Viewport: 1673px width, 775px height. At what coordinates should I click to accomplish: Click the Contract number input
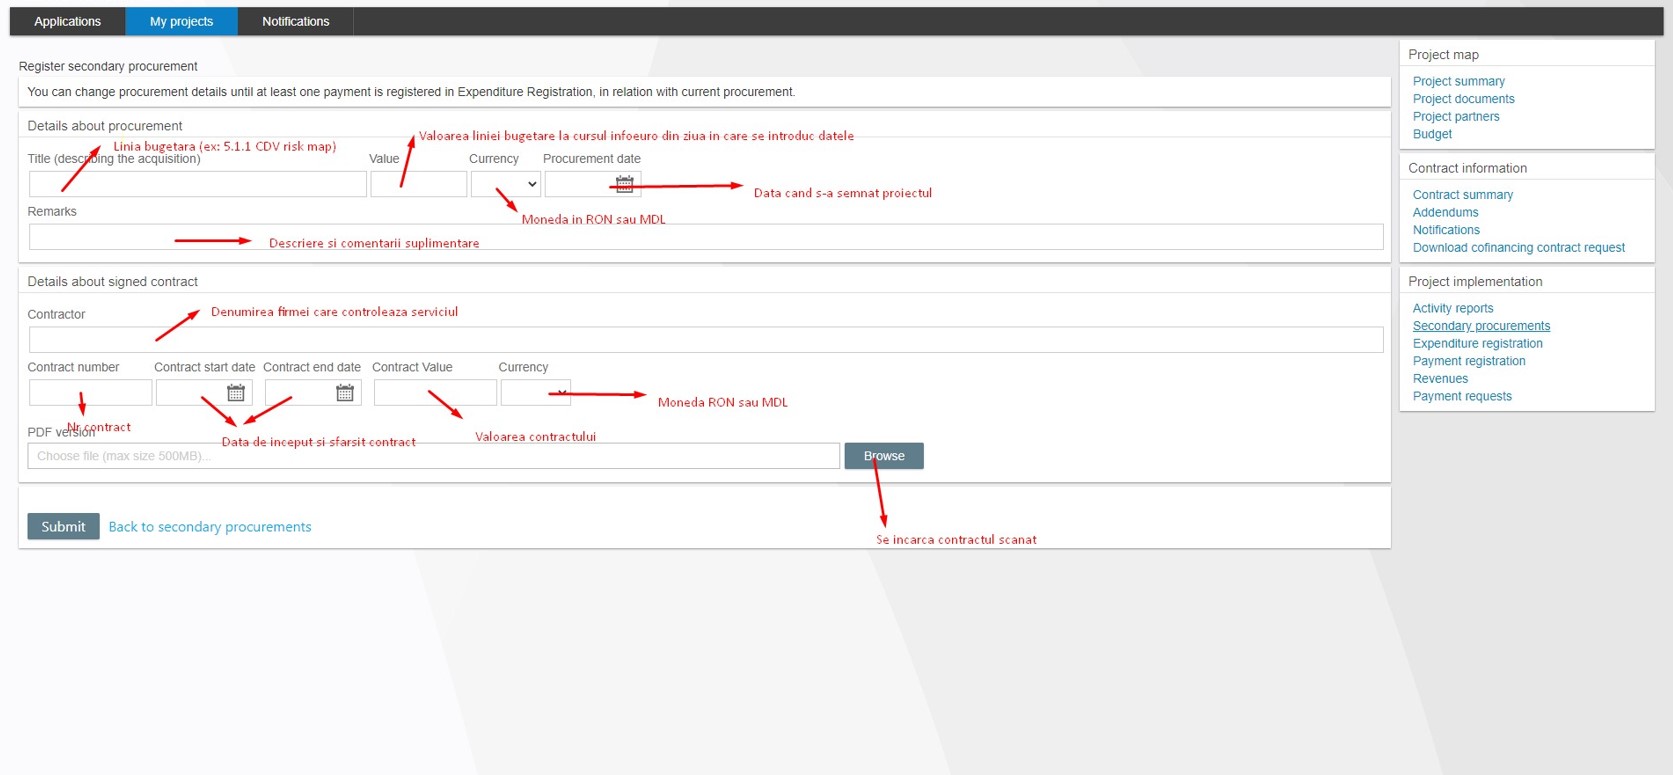coord(90,393)
